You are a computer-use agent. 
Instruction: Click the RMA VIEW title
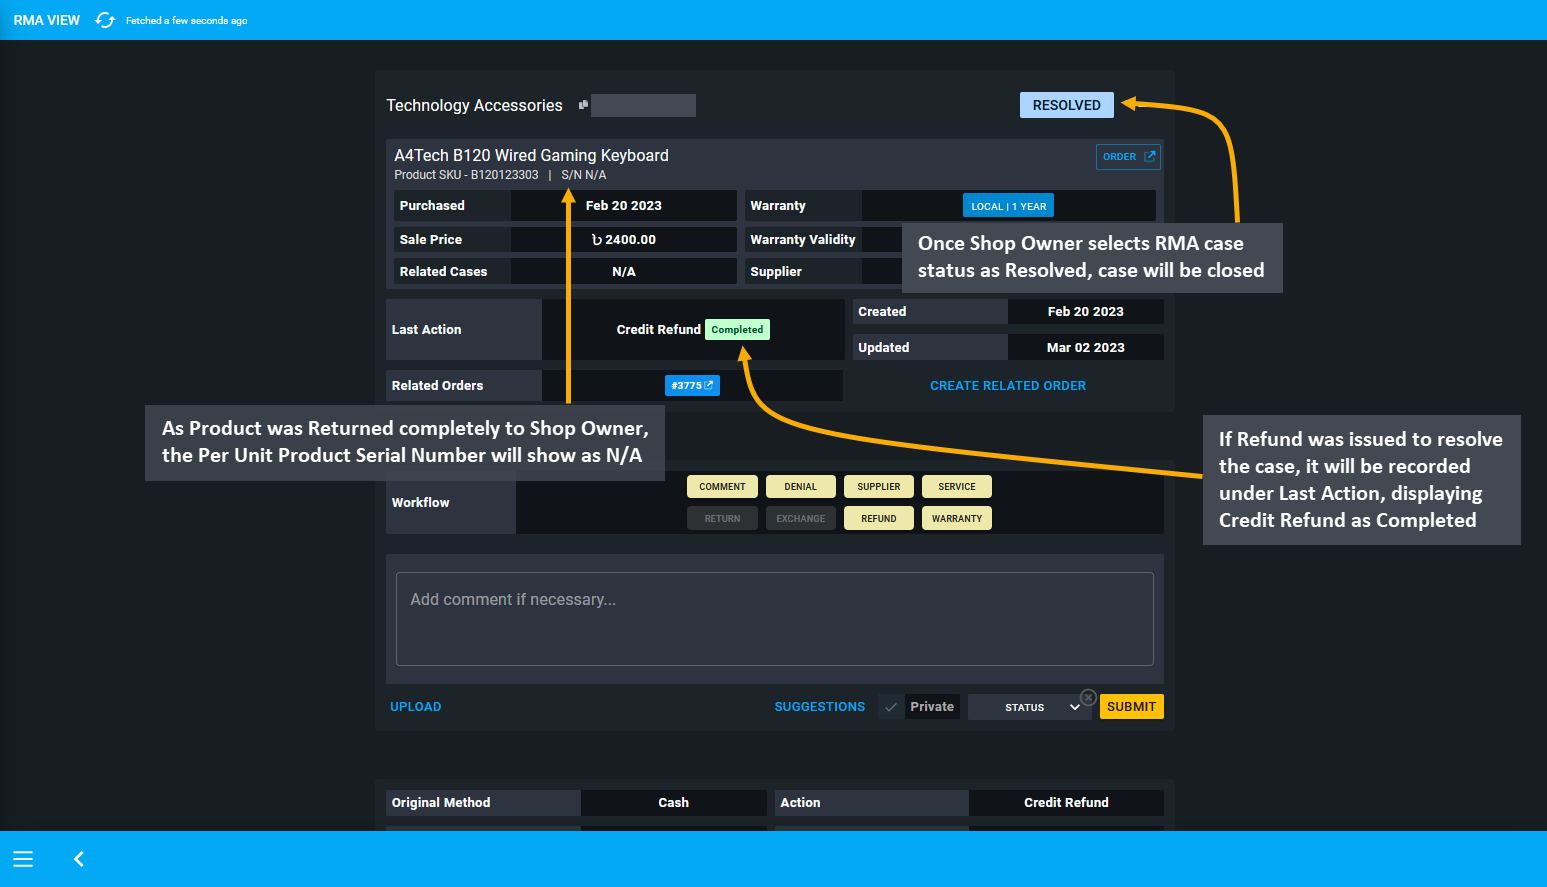46,20
